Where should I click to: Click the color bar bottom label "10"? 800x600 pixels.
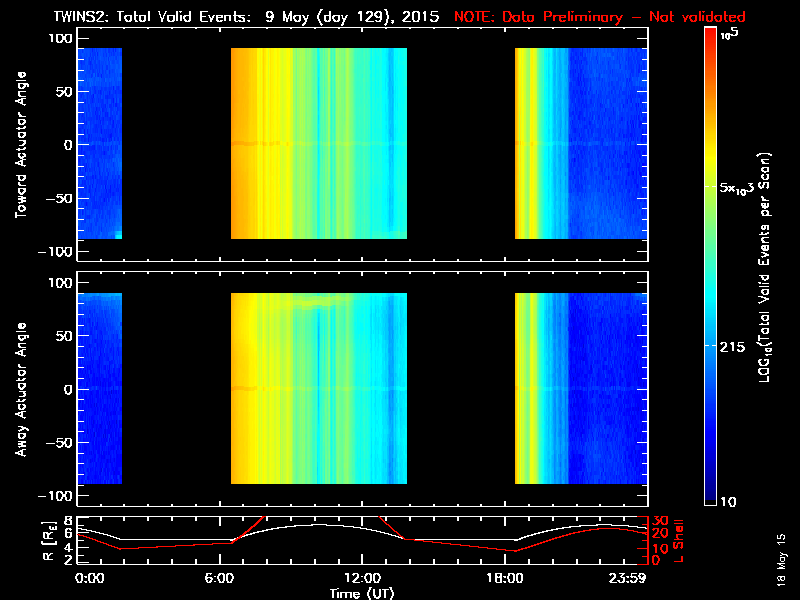click(728, 502)
